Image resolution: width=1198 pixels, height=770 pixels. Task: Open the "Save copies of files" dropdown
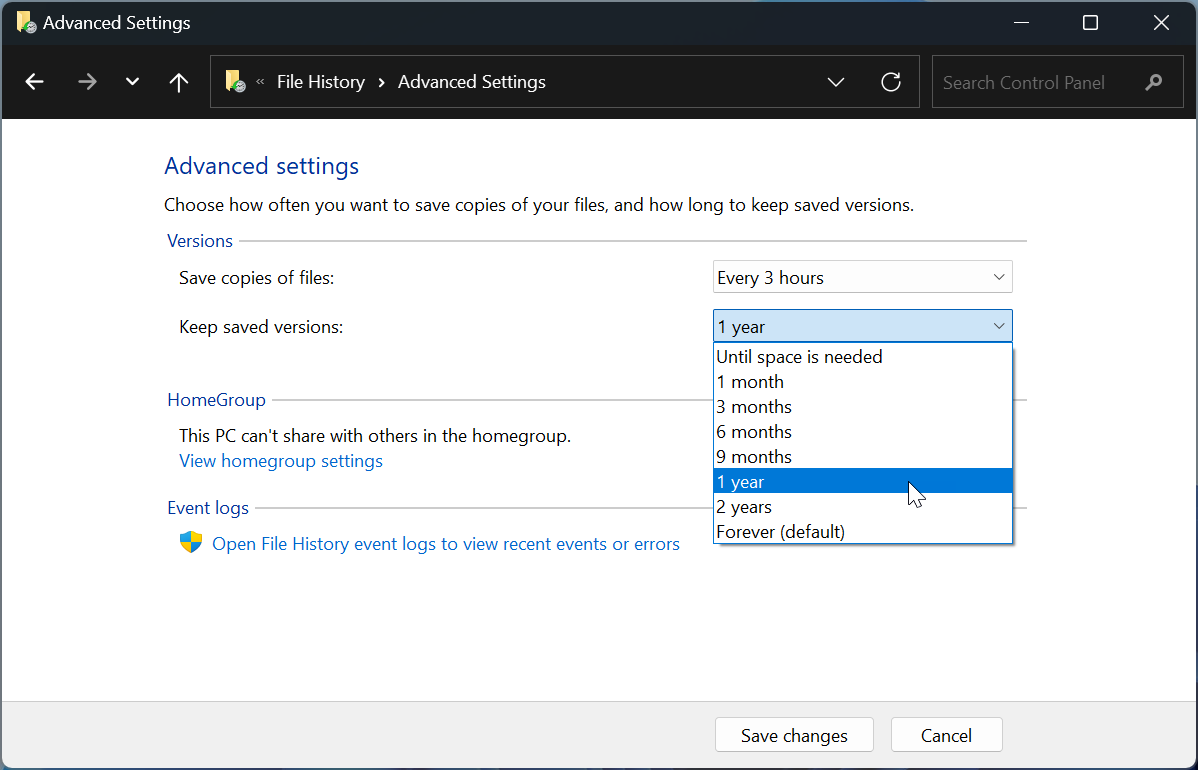862,276
